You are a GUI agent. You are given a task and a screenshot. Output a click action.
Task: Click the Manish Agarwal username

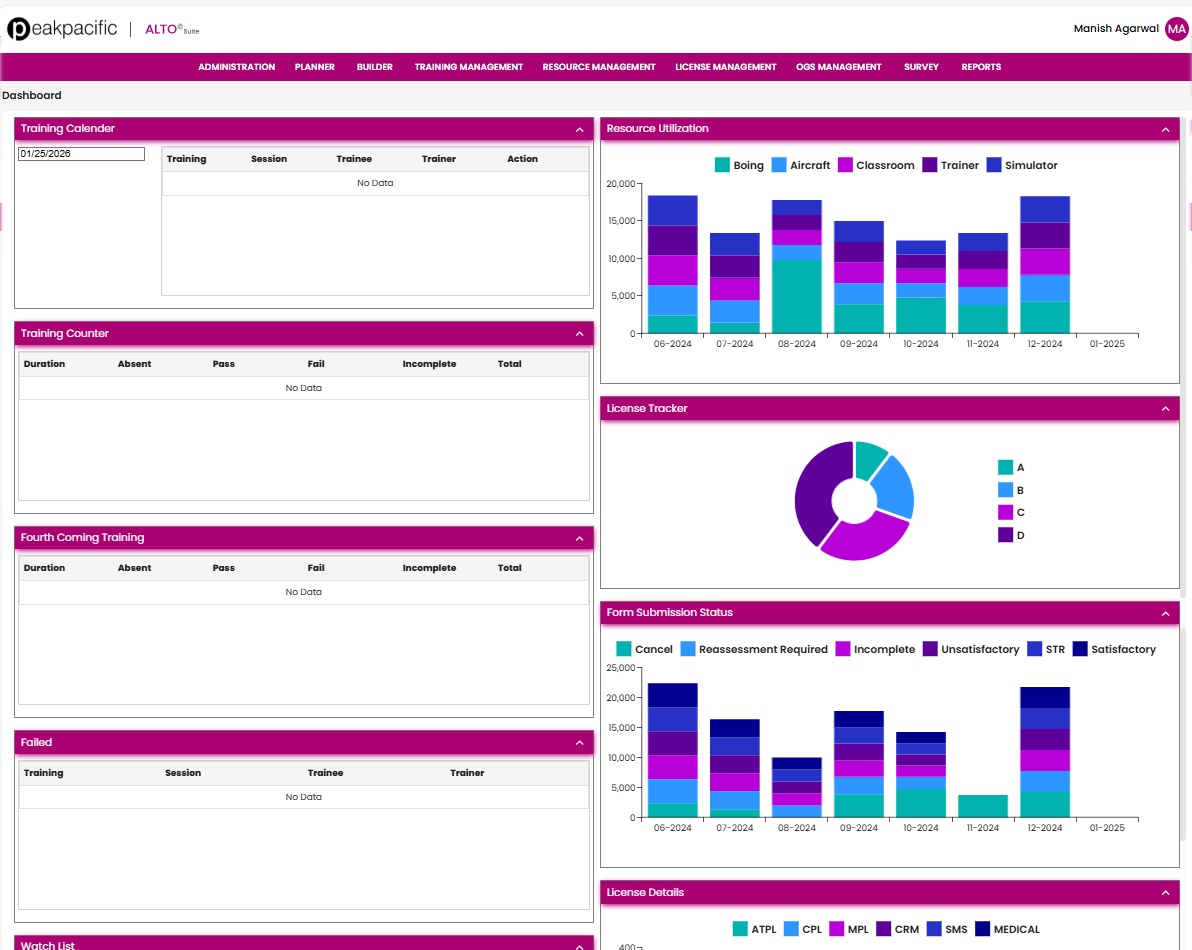point(1116,29)
